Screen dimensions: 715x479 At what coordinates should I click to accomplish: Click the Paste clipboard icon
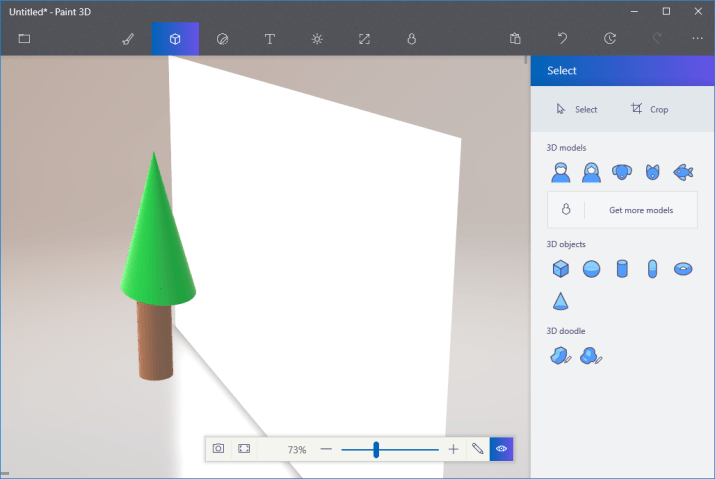(x=515, y=38)
